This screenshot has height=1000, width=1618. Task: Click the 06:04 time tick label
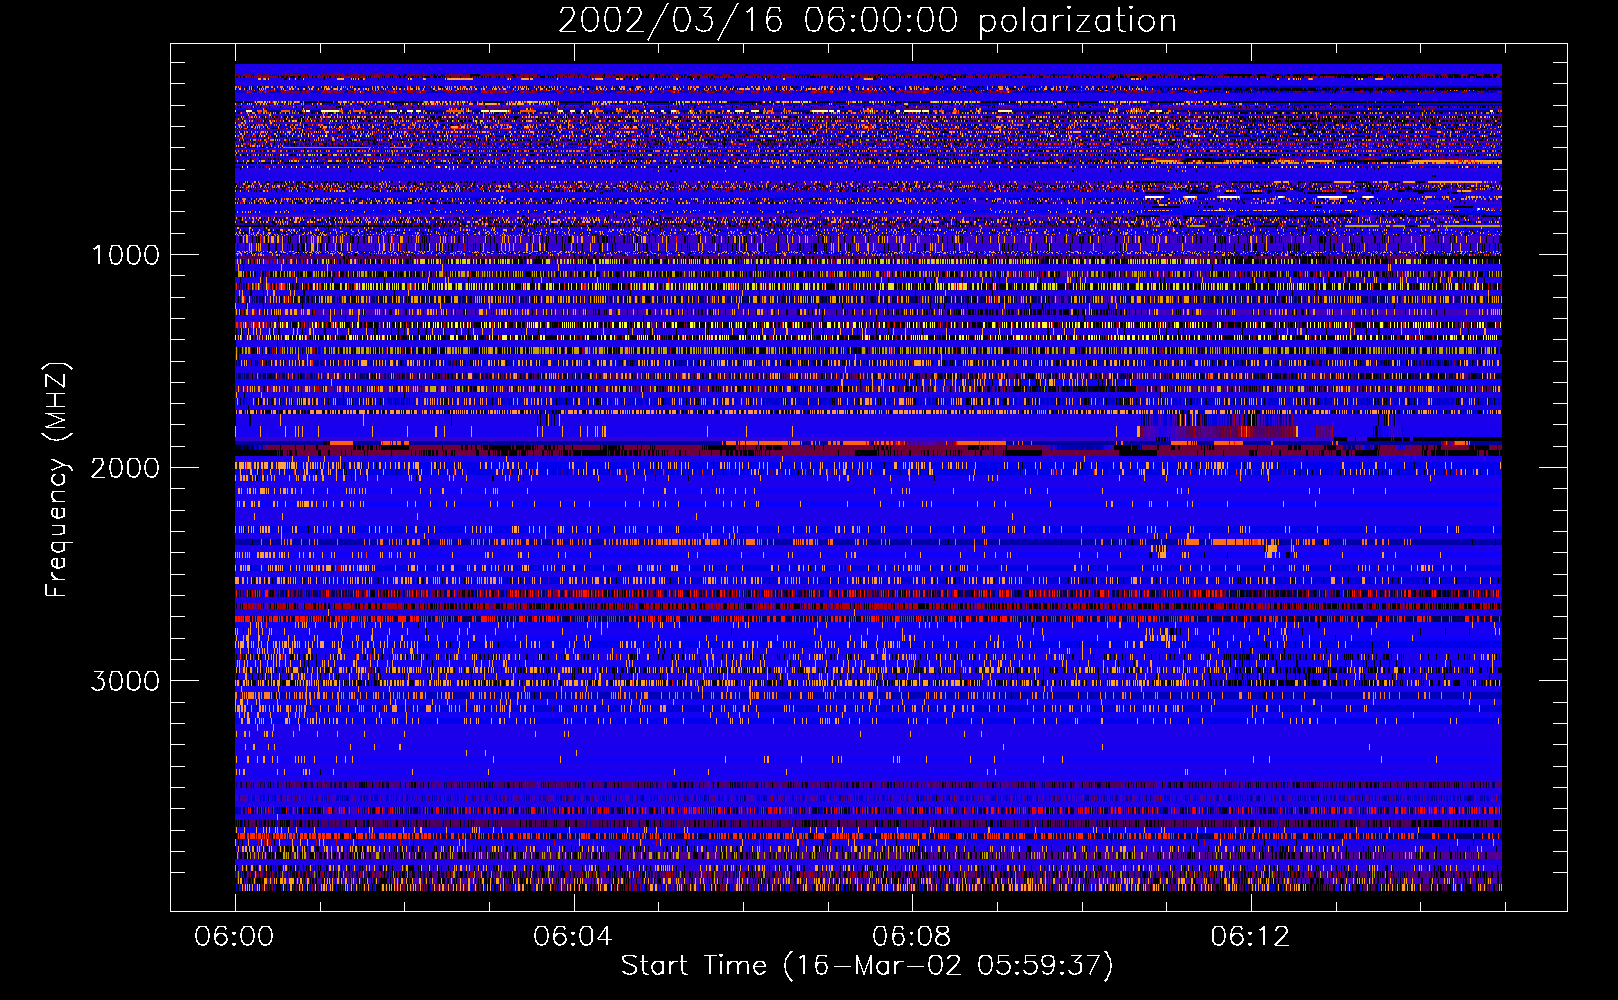tap(572, 937)
